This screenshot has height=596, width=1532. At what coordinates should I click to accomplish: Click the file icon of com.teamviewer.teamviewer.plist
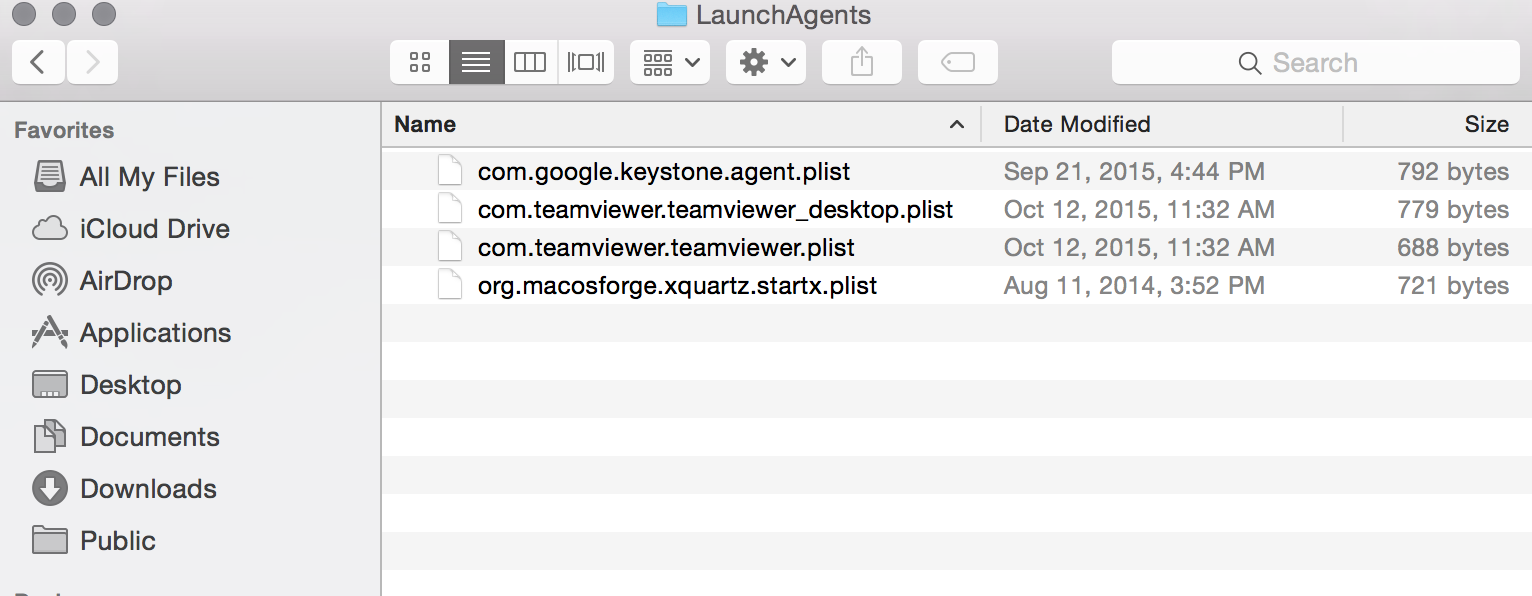pyautogui.click(x=451, y=247)
